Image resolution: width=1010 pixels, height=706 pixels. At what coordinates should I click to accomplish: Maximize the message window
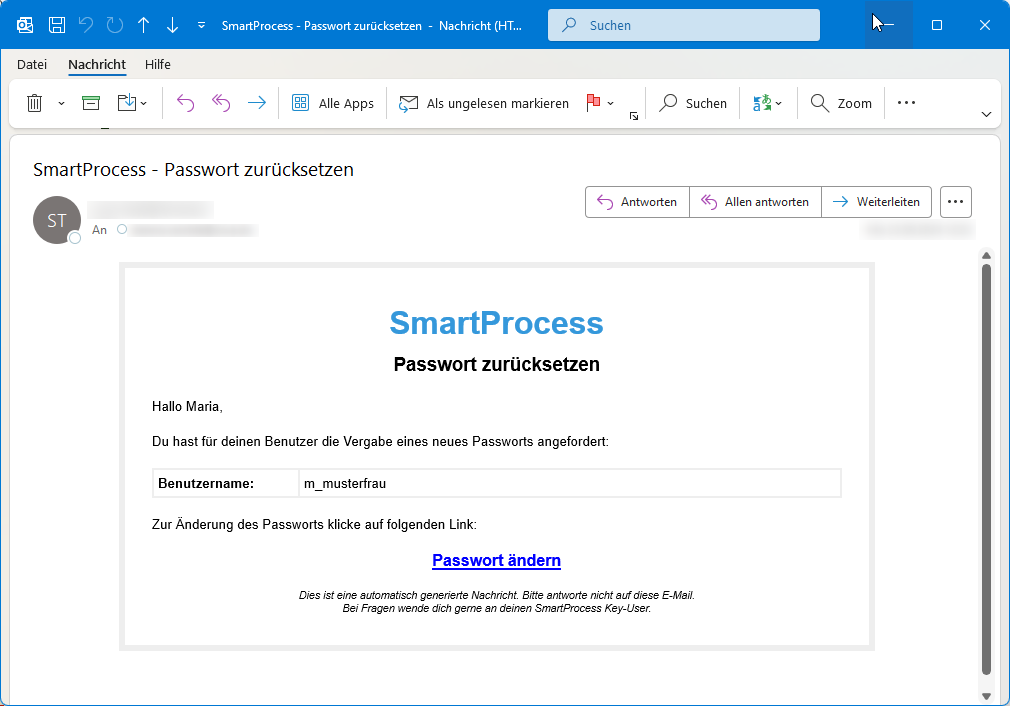[x=937, y=25]
